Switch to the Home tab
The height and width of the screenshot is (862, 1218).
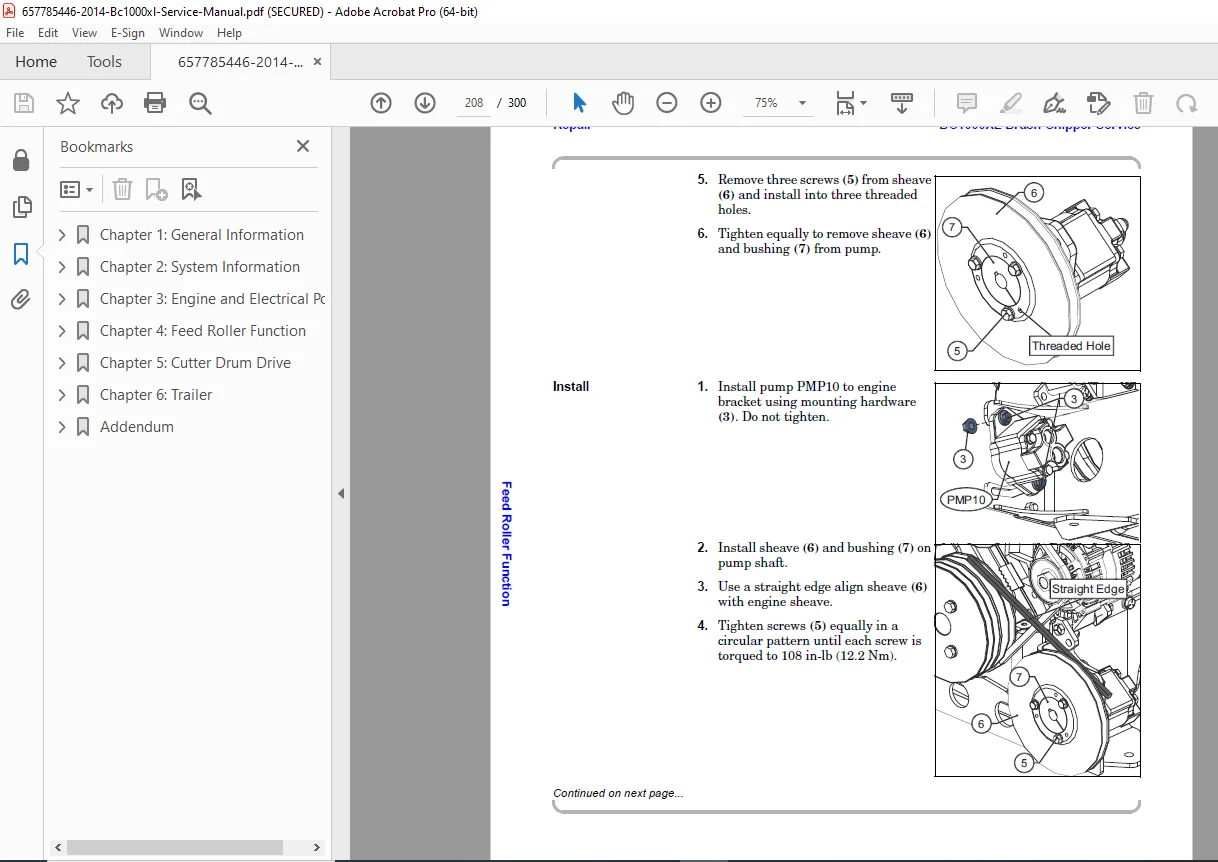pyautogui.click(x=36, y=62)
